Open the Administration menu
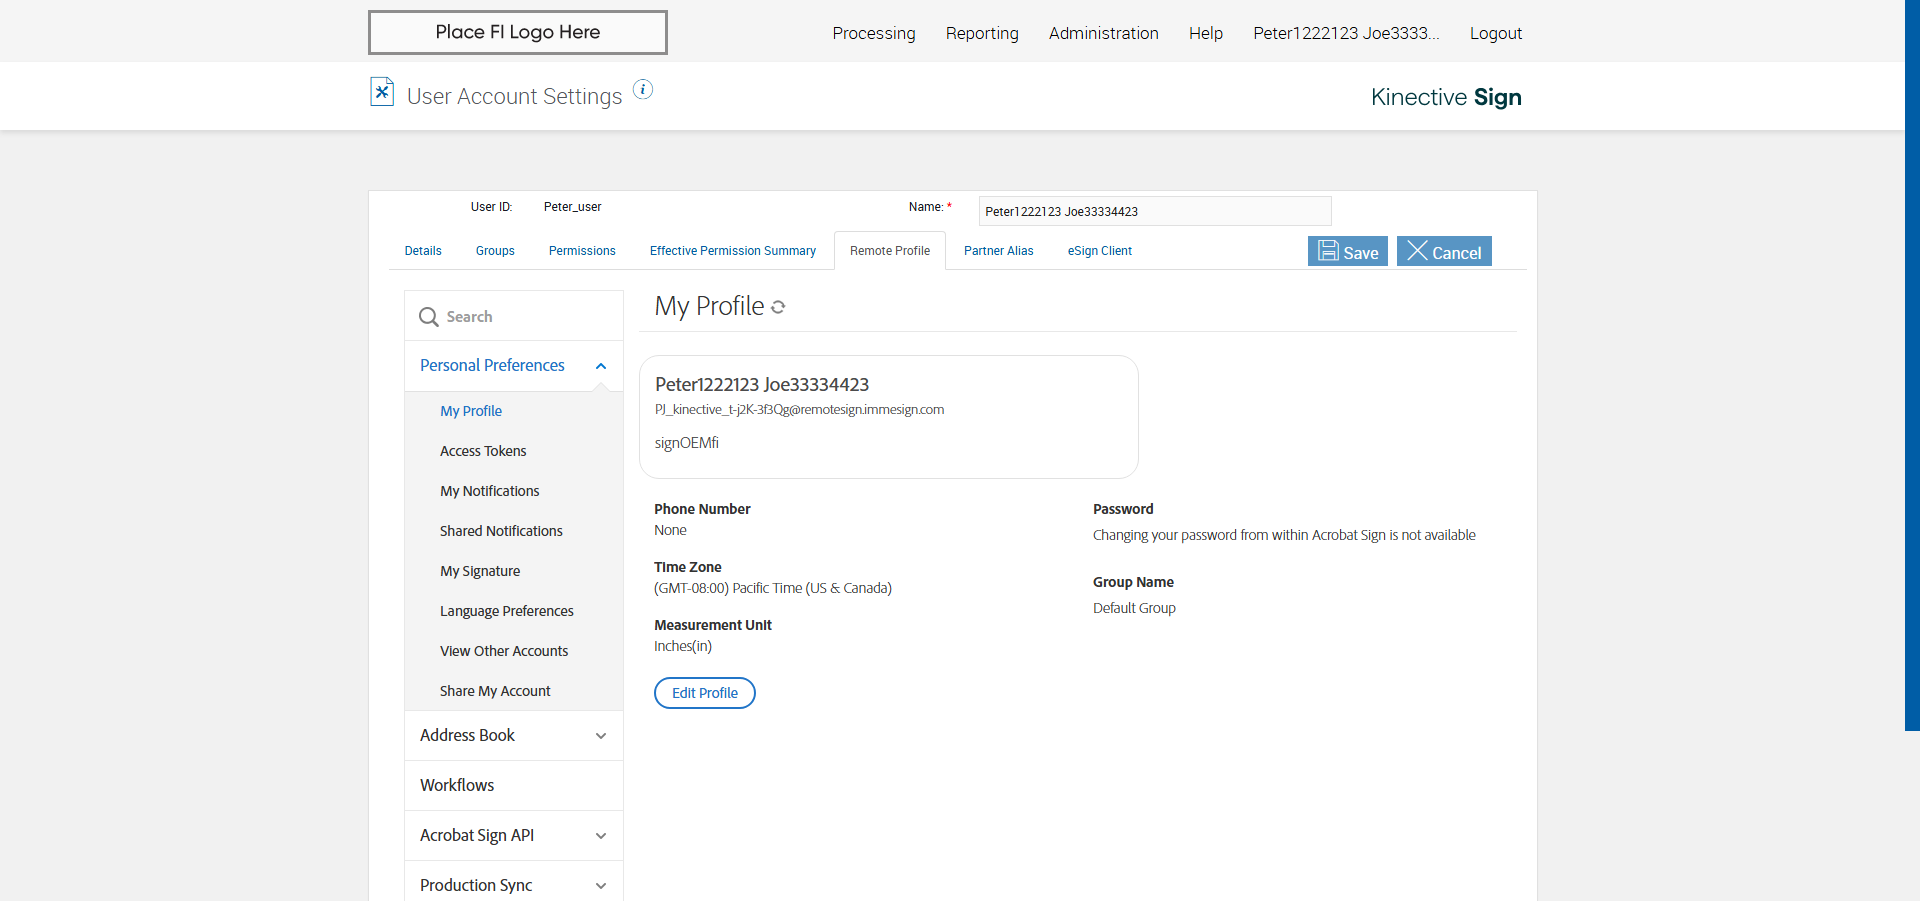The image size is (1920, 901). (1103, 33)
